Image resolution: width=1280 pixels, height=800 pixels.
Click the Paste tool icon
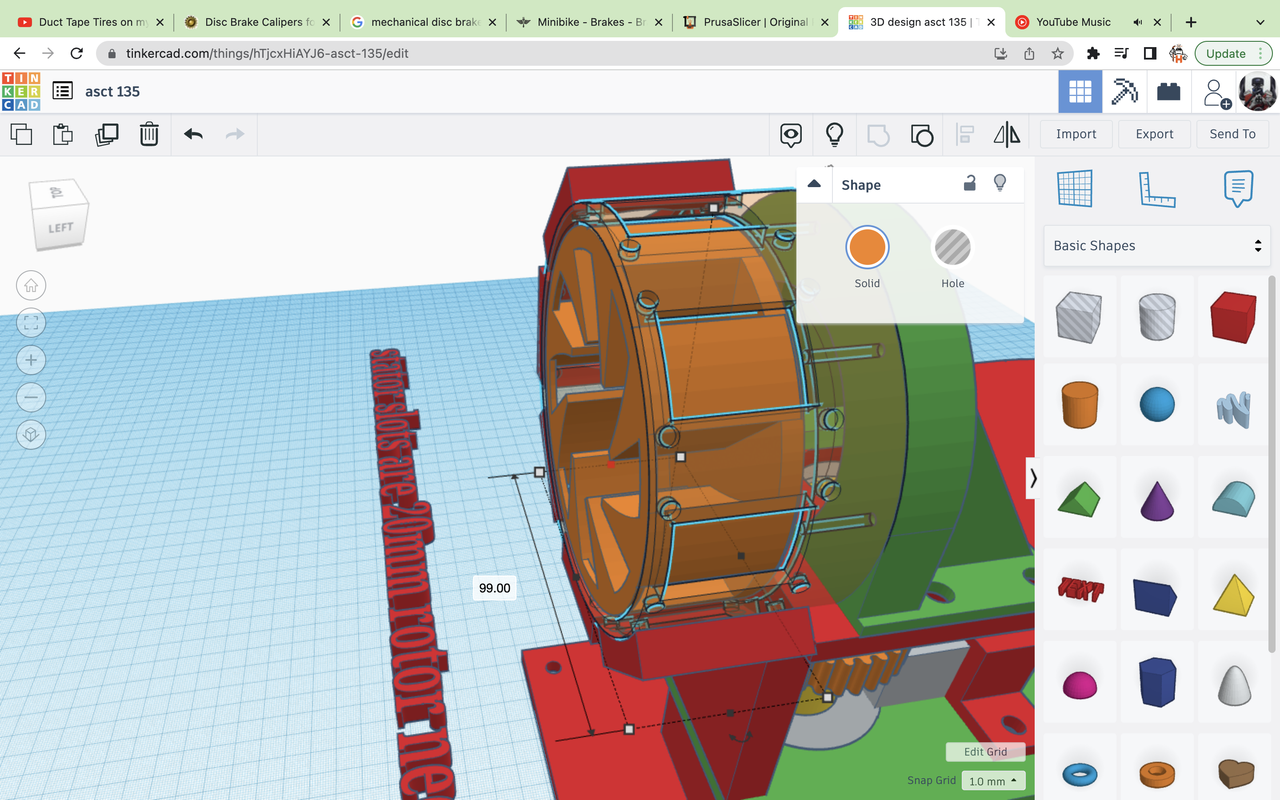pos(63,134)
